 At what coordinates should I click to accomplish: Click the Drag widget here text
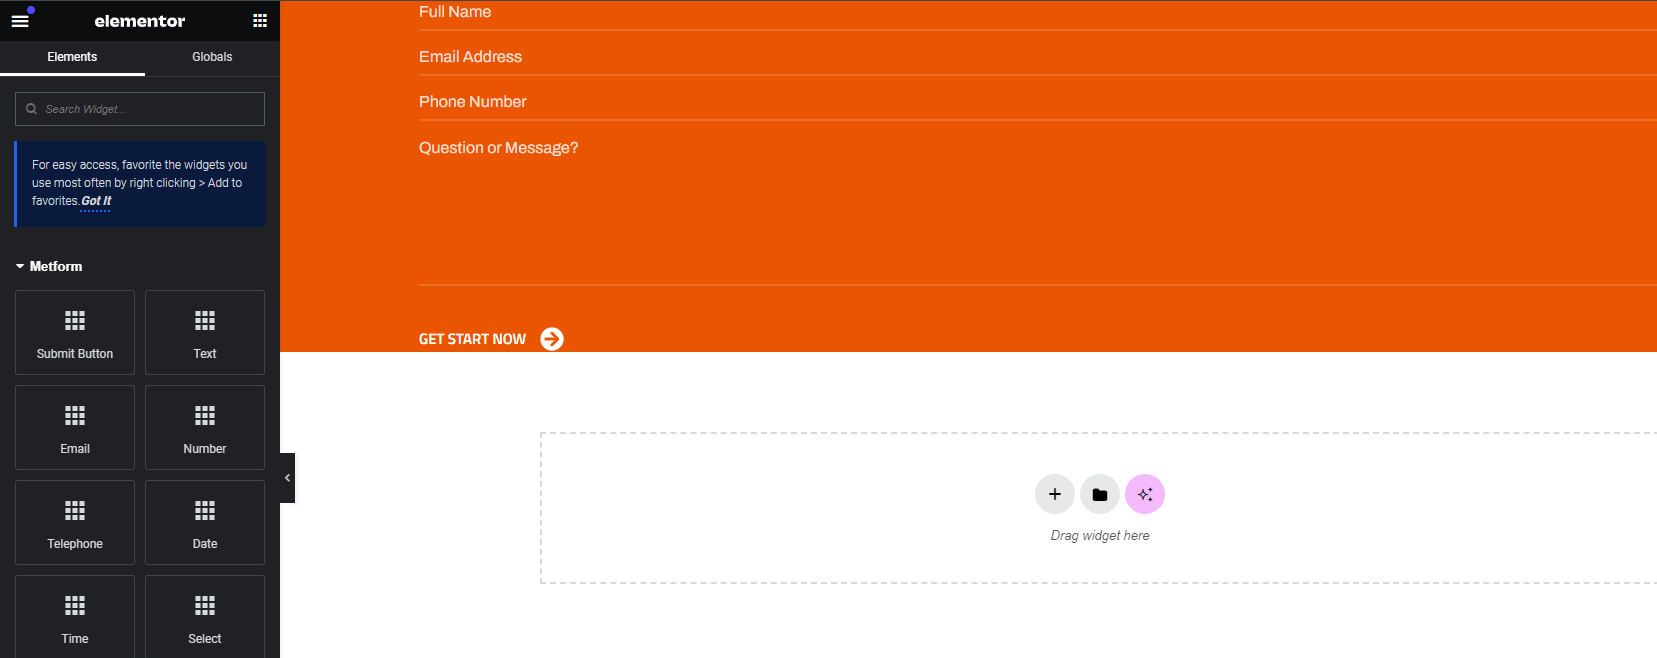click(x=1100, y=536)
